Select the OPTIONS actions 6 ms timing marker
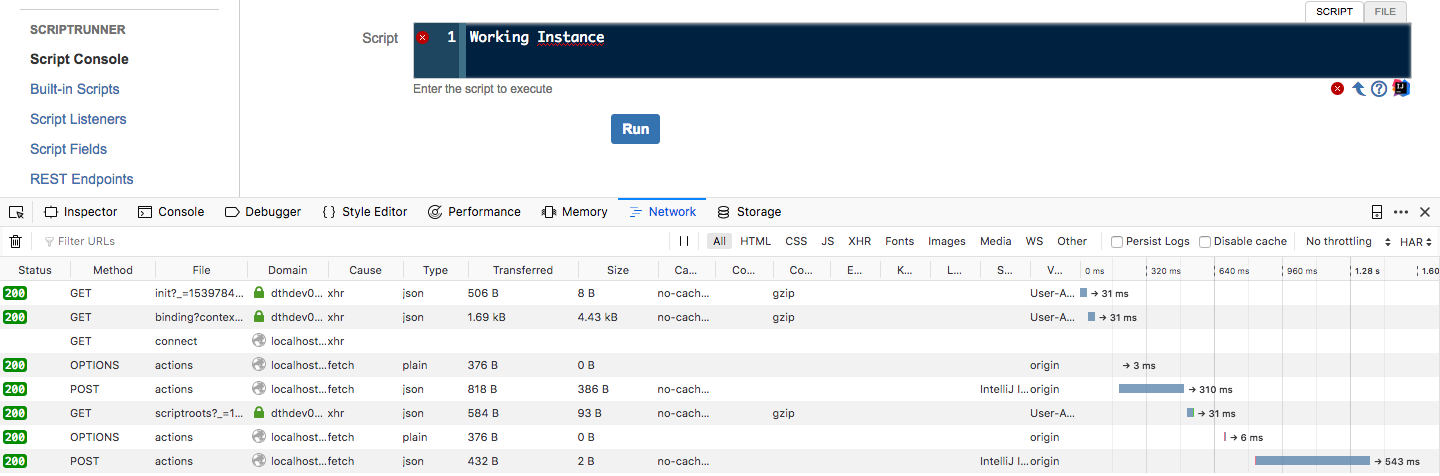This screenshot has width=1440, height=476. point(1225,437)
